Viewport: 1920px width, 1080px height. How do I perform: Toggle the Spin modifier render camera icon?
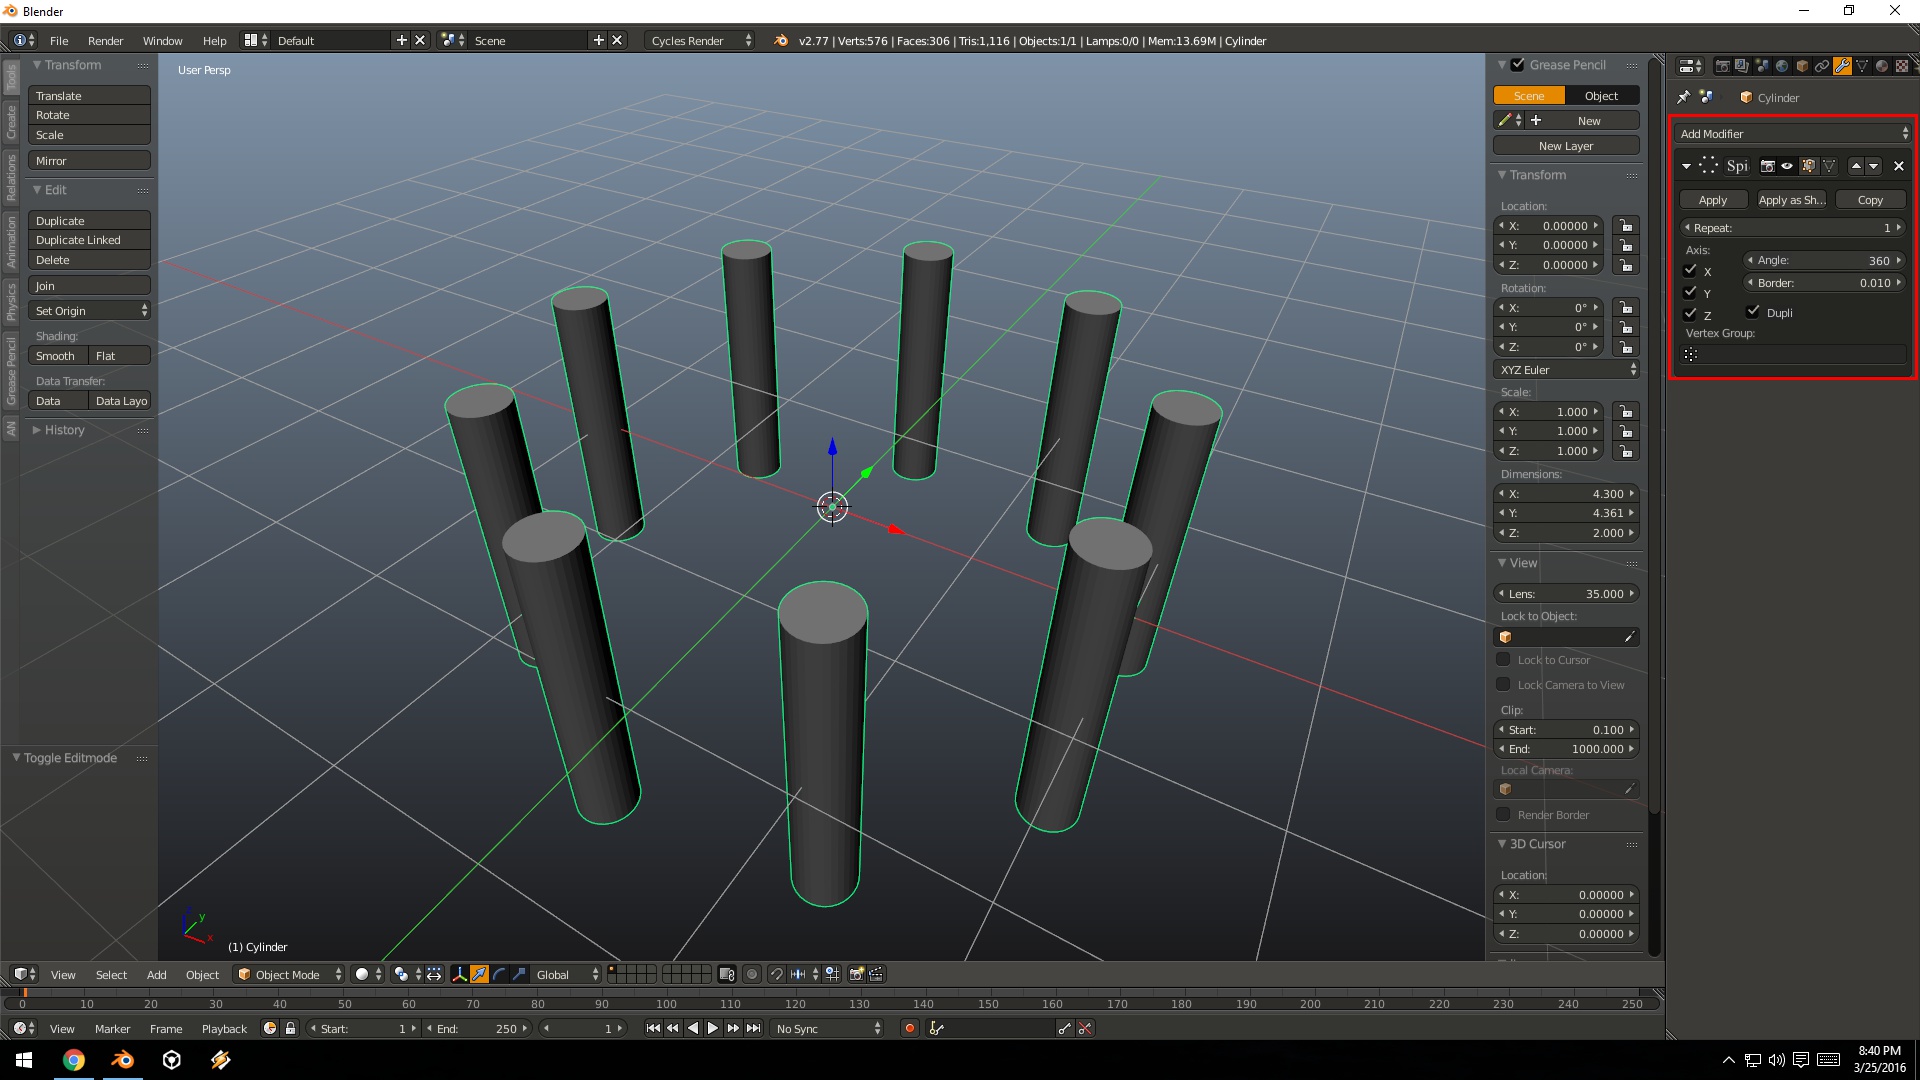(1767, 166)
